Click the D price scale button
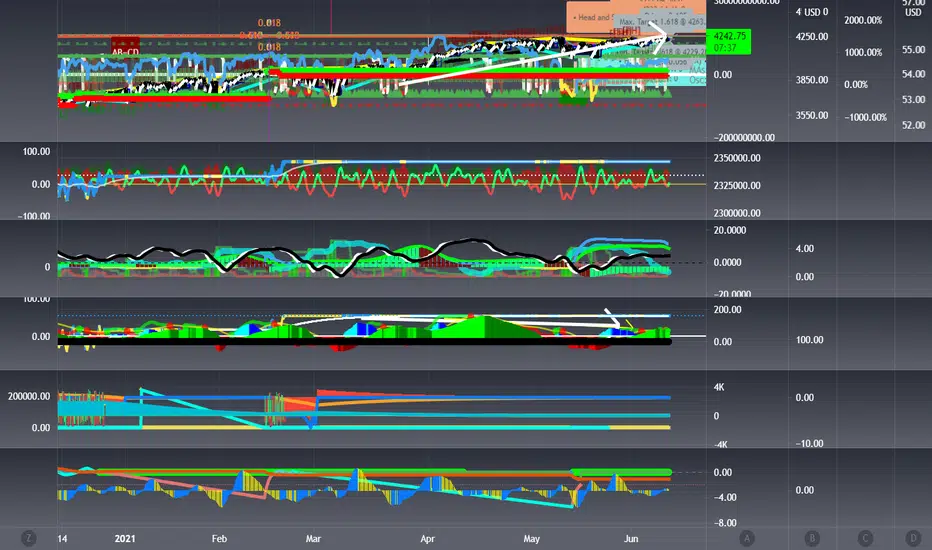 914,539
